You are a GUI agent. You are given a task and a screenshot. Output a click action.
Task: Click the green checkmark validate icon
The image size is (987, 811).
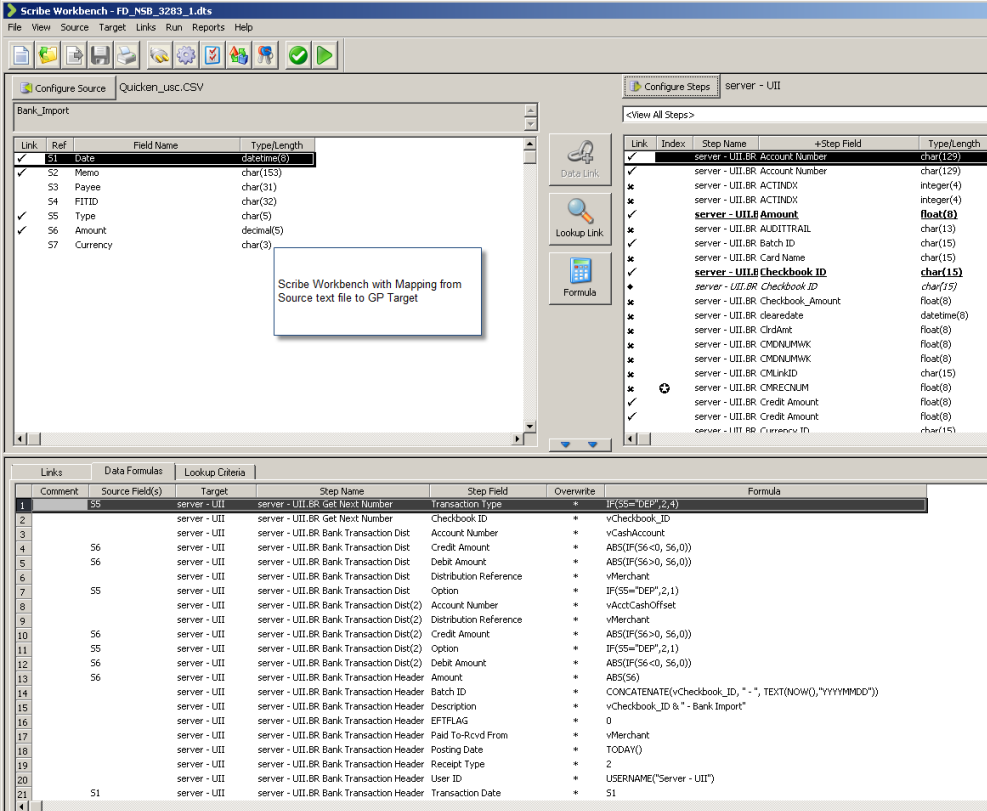[298, 55]
